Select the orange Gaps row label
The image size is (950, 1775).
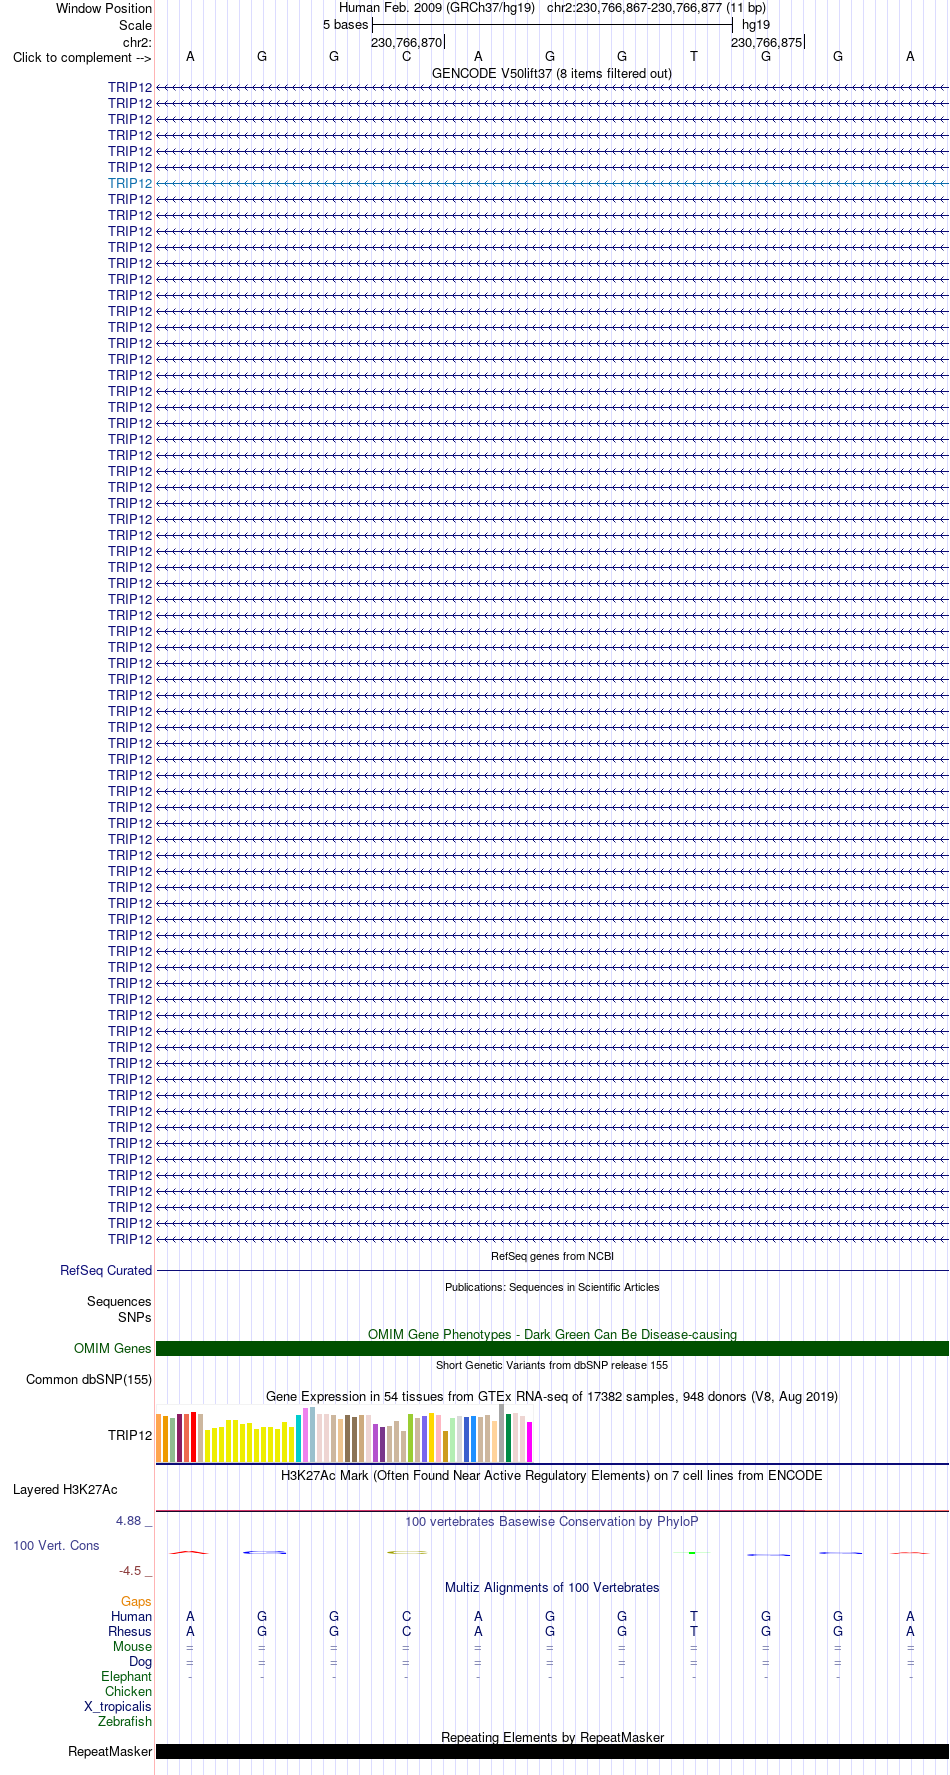pyautogui.click(x=136, y=1602)
